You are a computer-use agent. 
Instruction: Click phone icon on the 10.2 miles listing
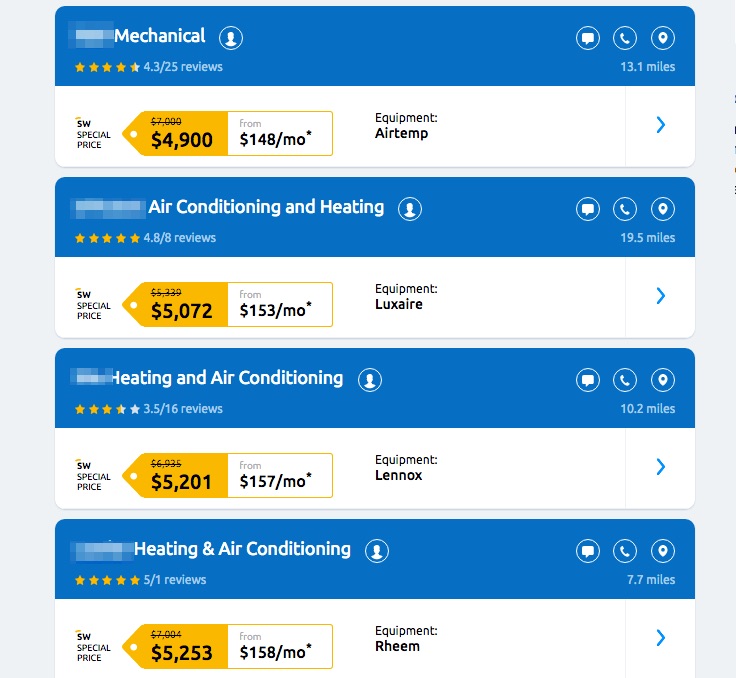point(625,381)
